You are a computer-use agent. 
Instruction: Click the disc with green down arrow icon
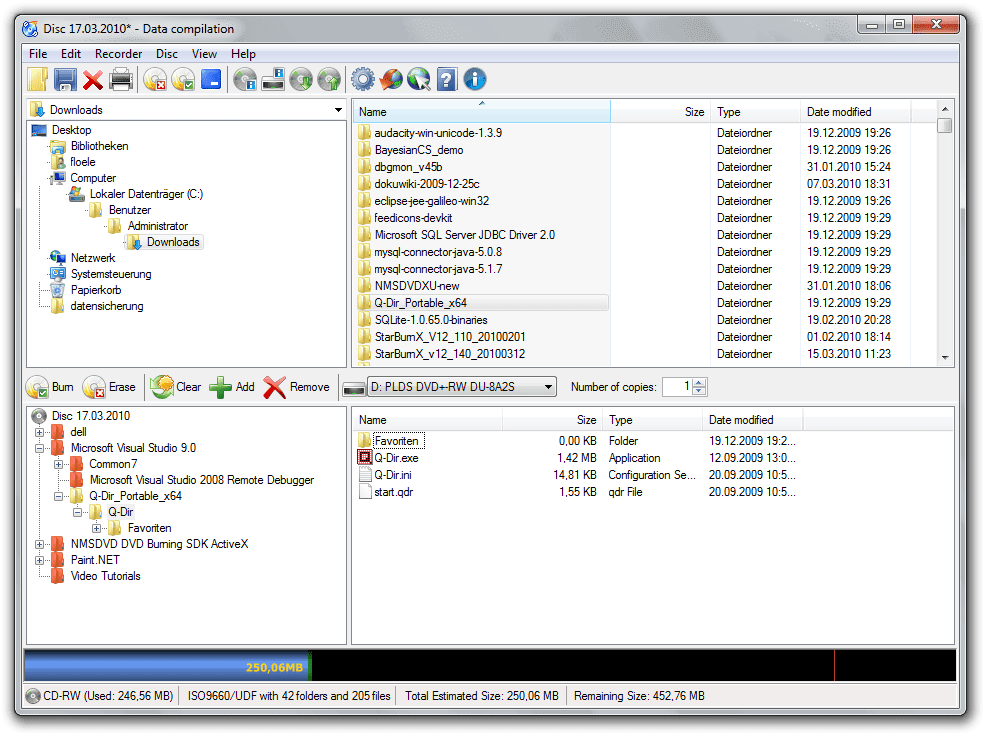[x=301, y=80]
